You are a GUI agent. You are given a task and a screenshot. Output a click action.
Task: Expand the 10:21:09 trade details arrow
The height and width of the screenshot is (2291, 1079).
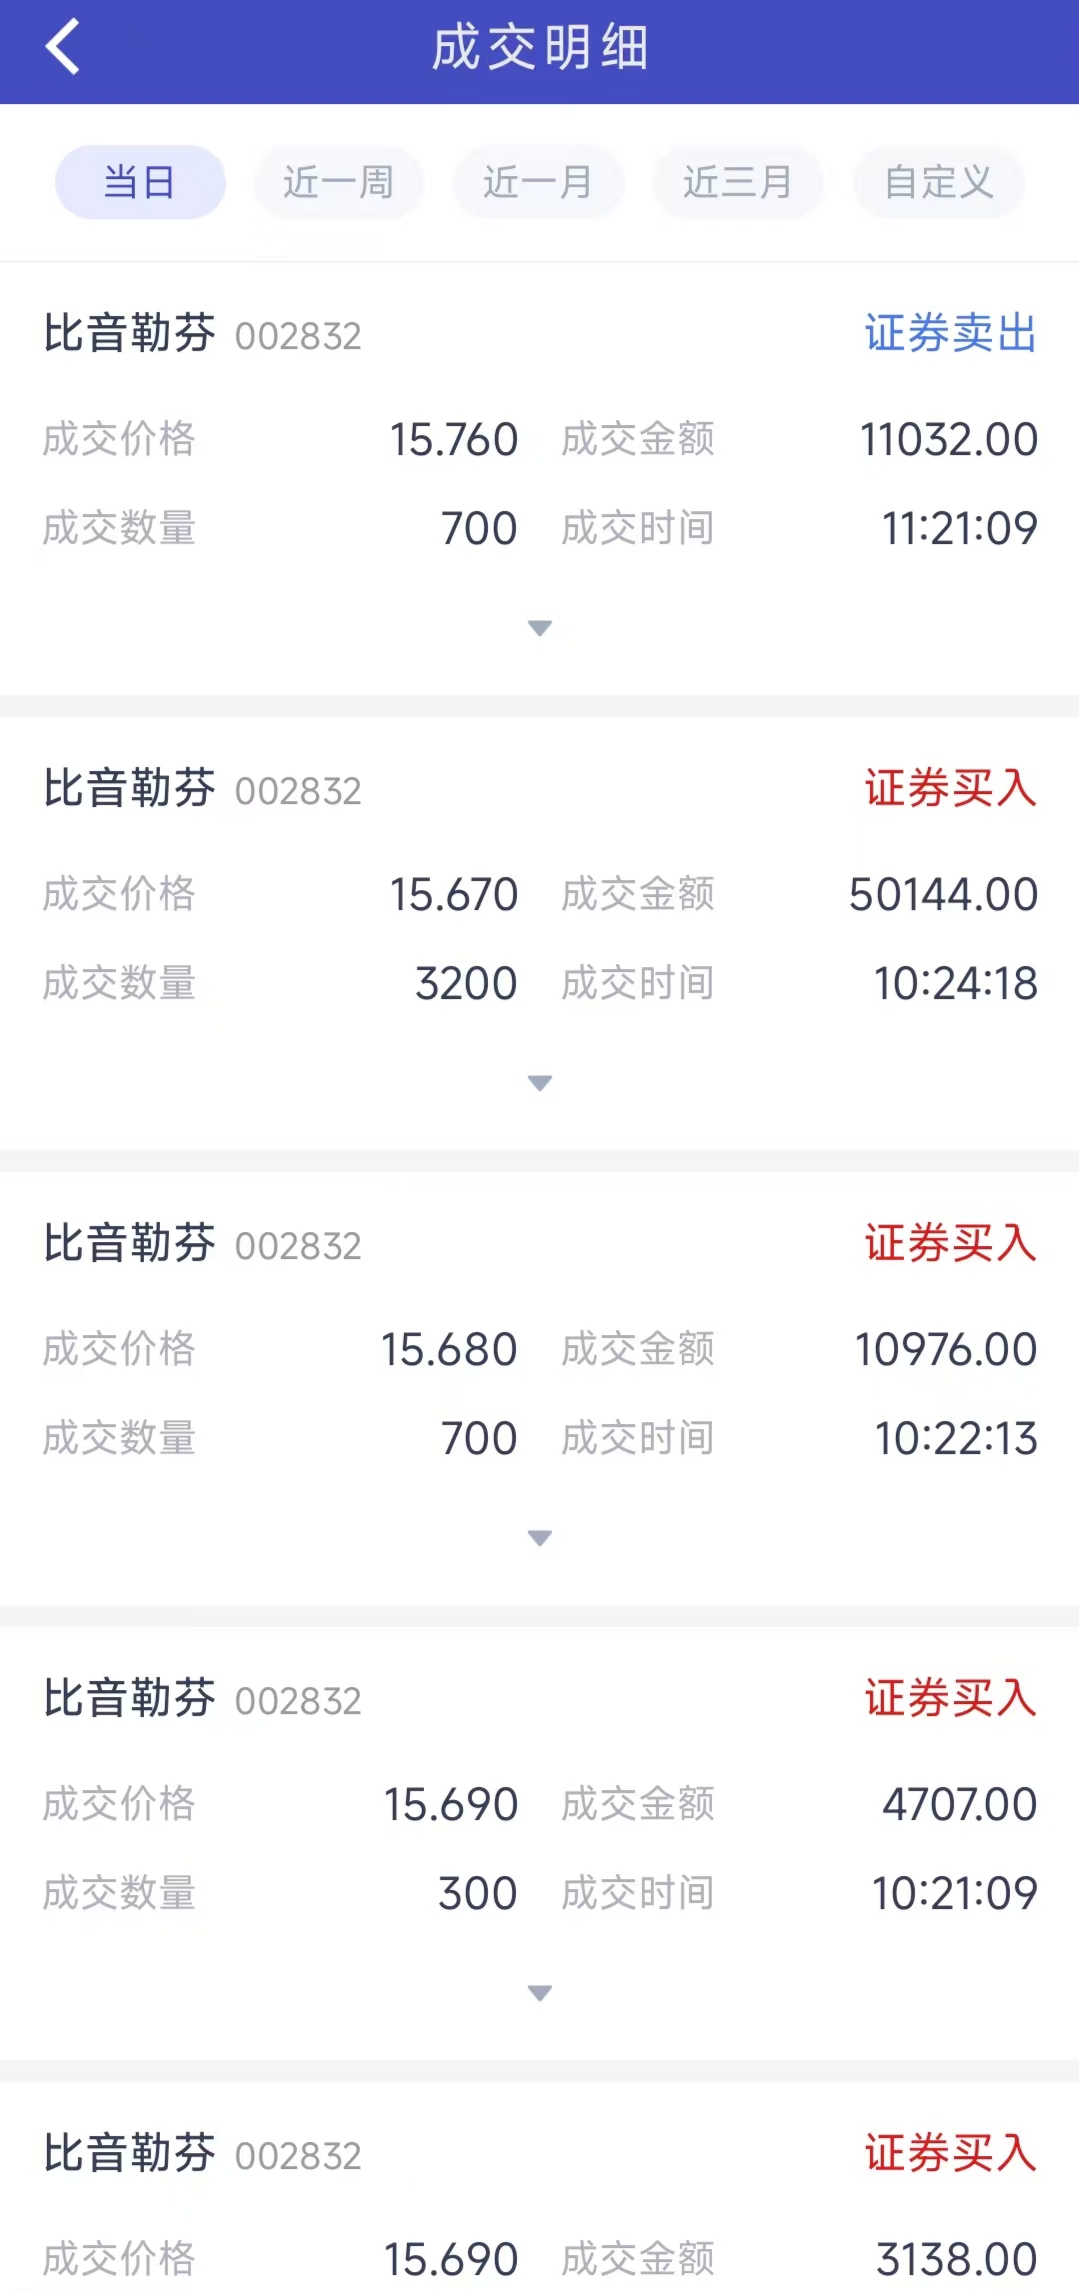[540, 1993]
